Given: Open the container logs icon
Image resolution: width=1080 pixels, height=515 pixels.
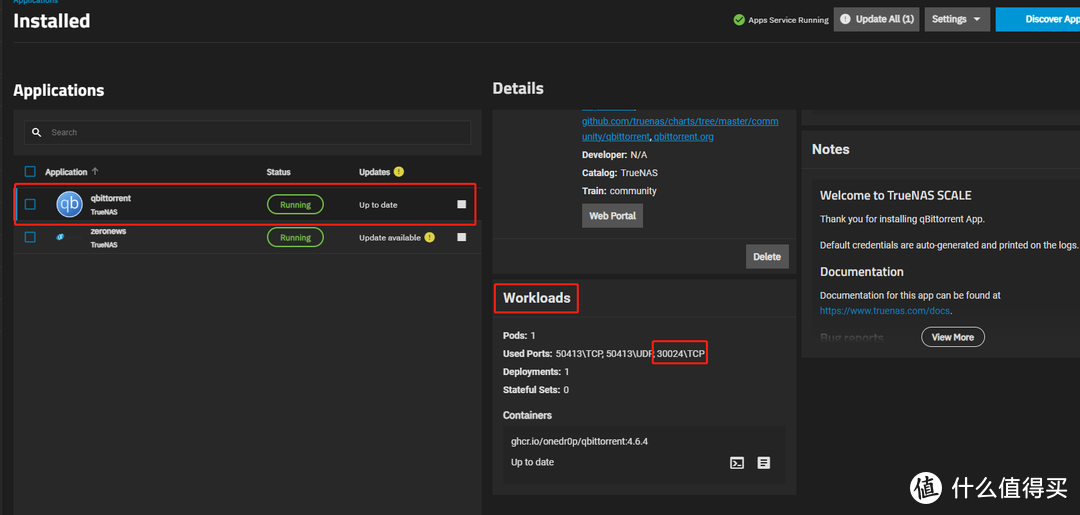Looking at the screenshot, I should click(764, 463).
